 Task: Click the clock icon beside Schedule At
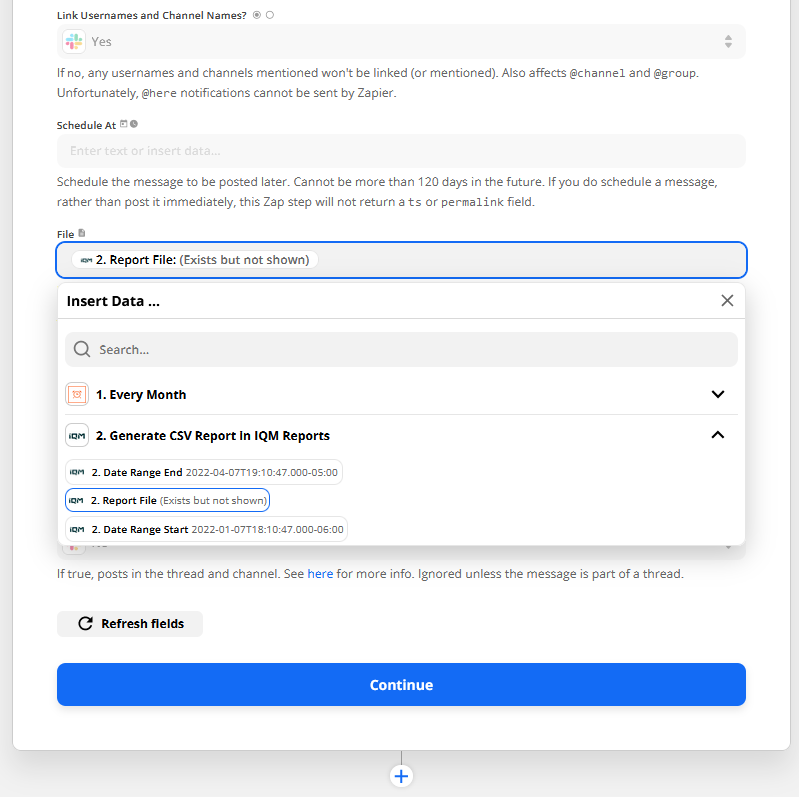(134, 124)
